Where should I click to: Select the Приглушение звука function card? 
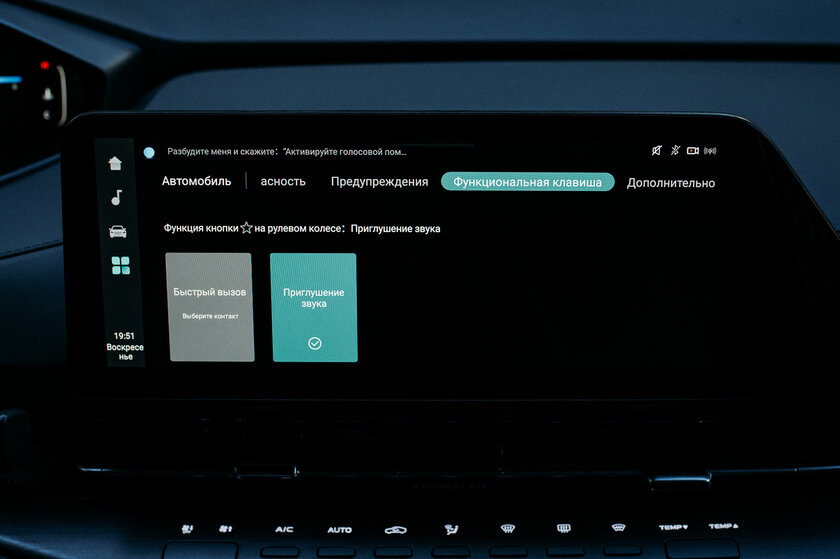coord(314,307)
